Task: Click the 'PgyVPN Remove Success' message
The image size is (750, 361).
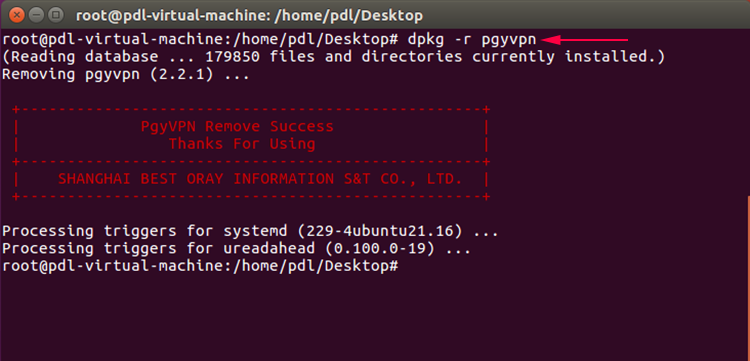Action: click(237, 127)
